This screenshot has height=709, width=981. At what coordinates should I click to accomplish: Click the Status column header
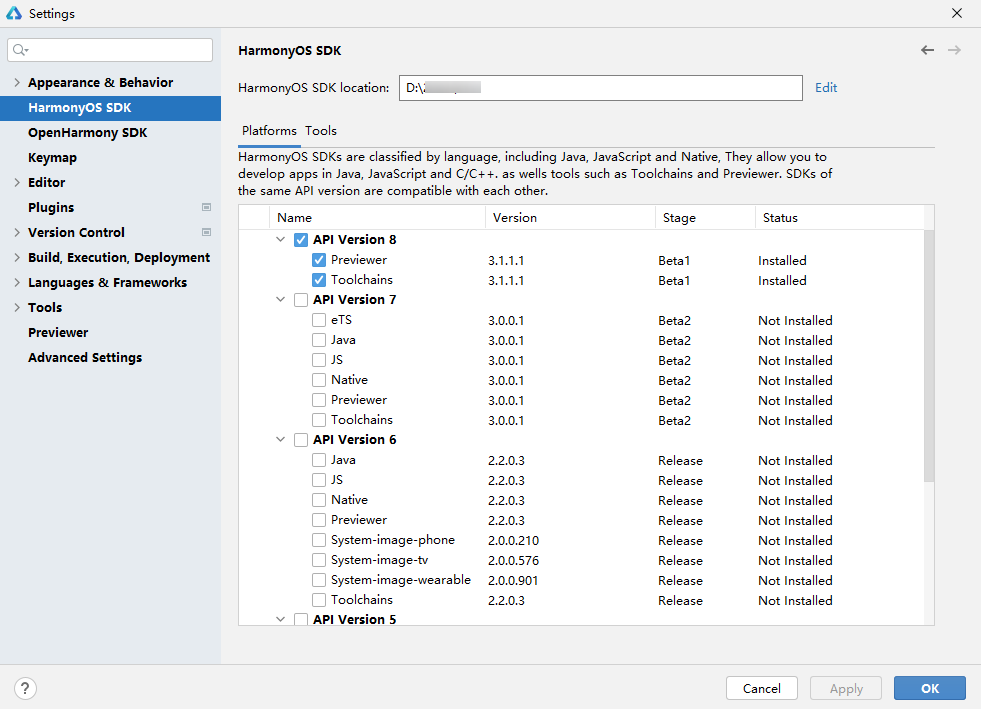pyautogui.click(x=840, y=218)
